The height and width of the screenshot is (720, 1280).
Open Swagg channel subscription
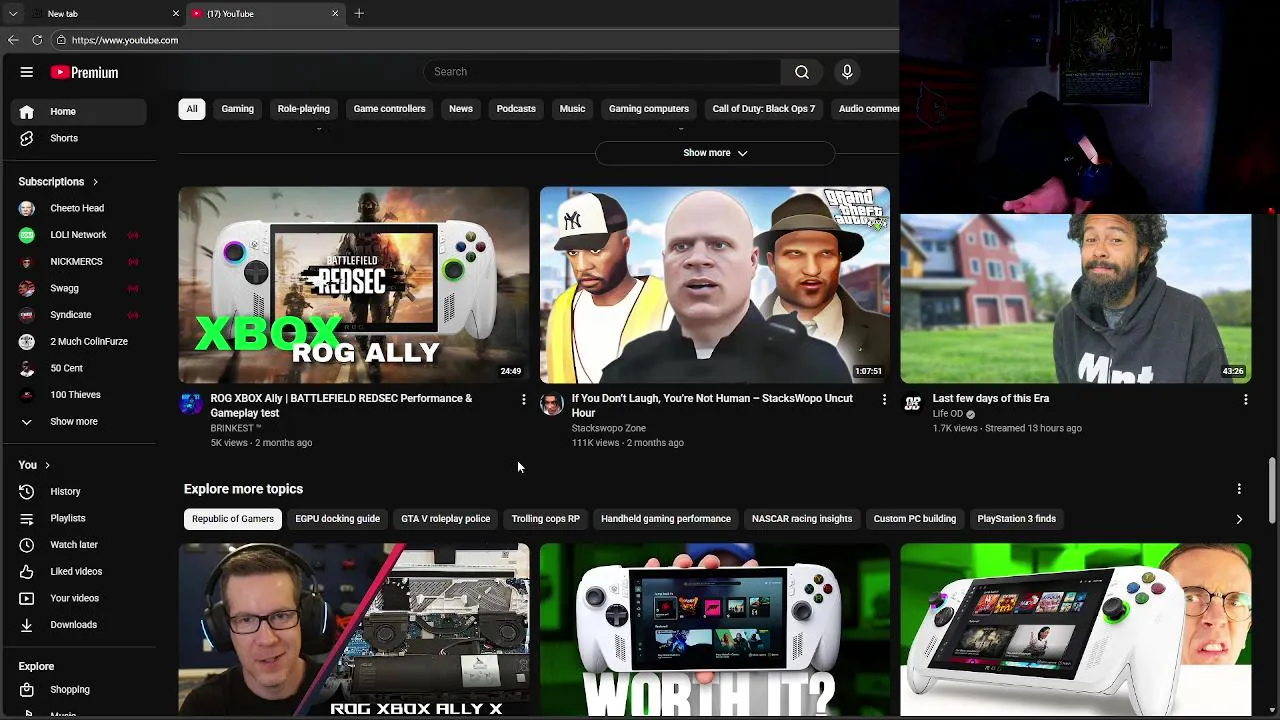78,288
